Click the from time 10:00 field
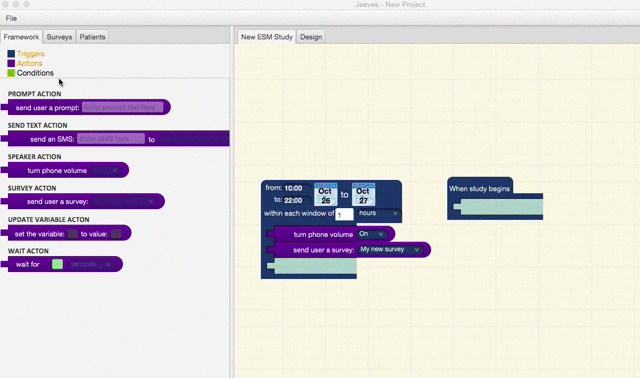This screenshot has width=640, height=378. [297, 188]
